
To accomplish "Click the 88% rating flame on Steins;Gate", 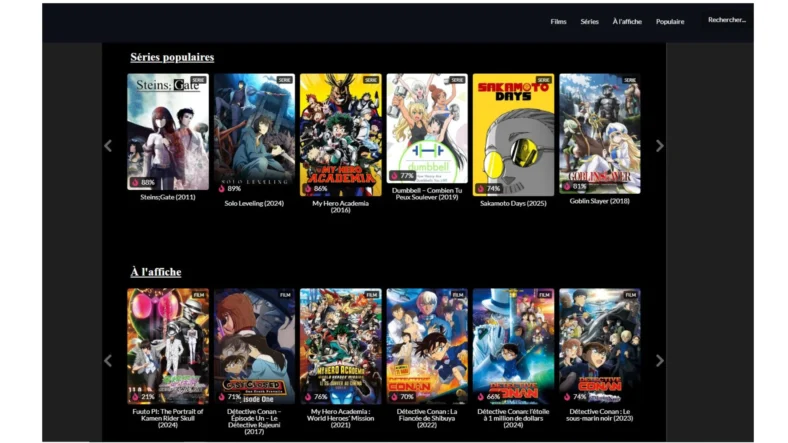I will [x=136, y=183].
